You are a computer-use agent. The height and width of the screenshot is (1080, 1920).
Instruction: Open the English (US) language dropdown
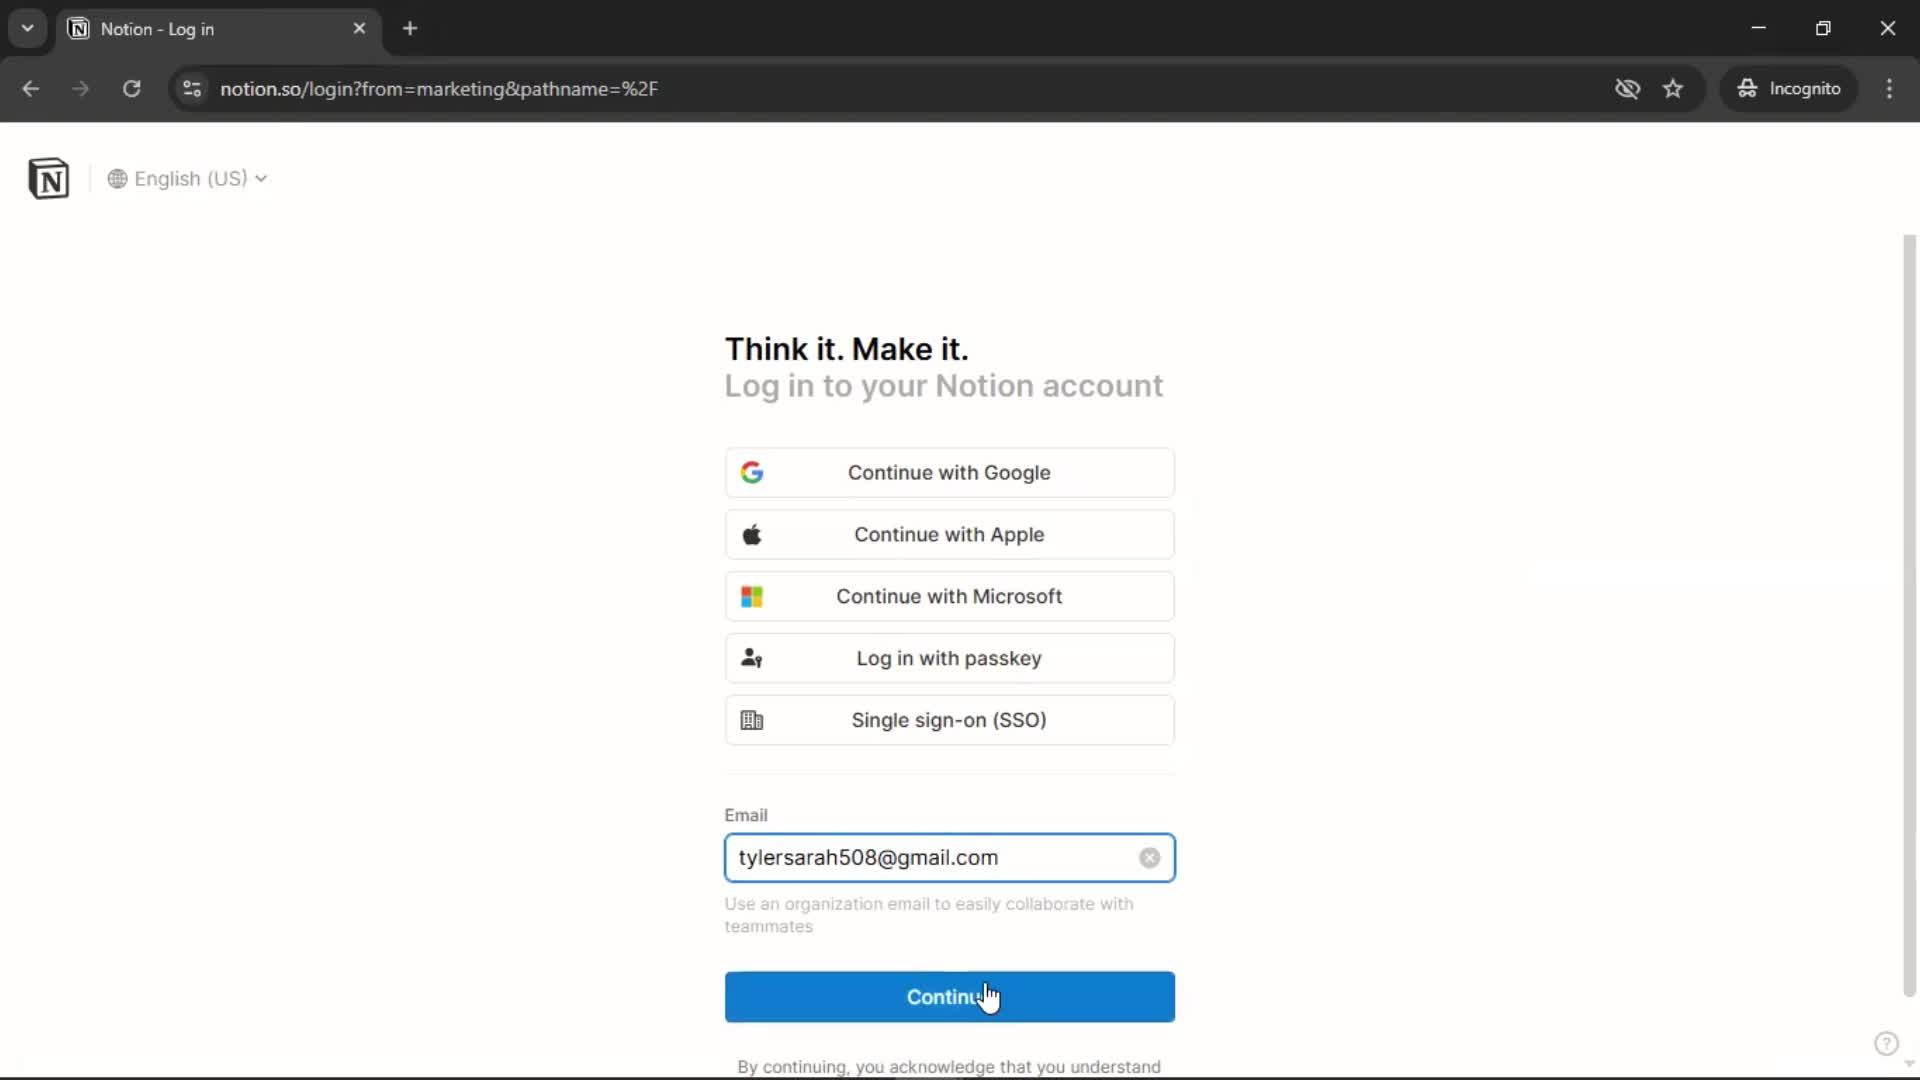pos(188,178)
